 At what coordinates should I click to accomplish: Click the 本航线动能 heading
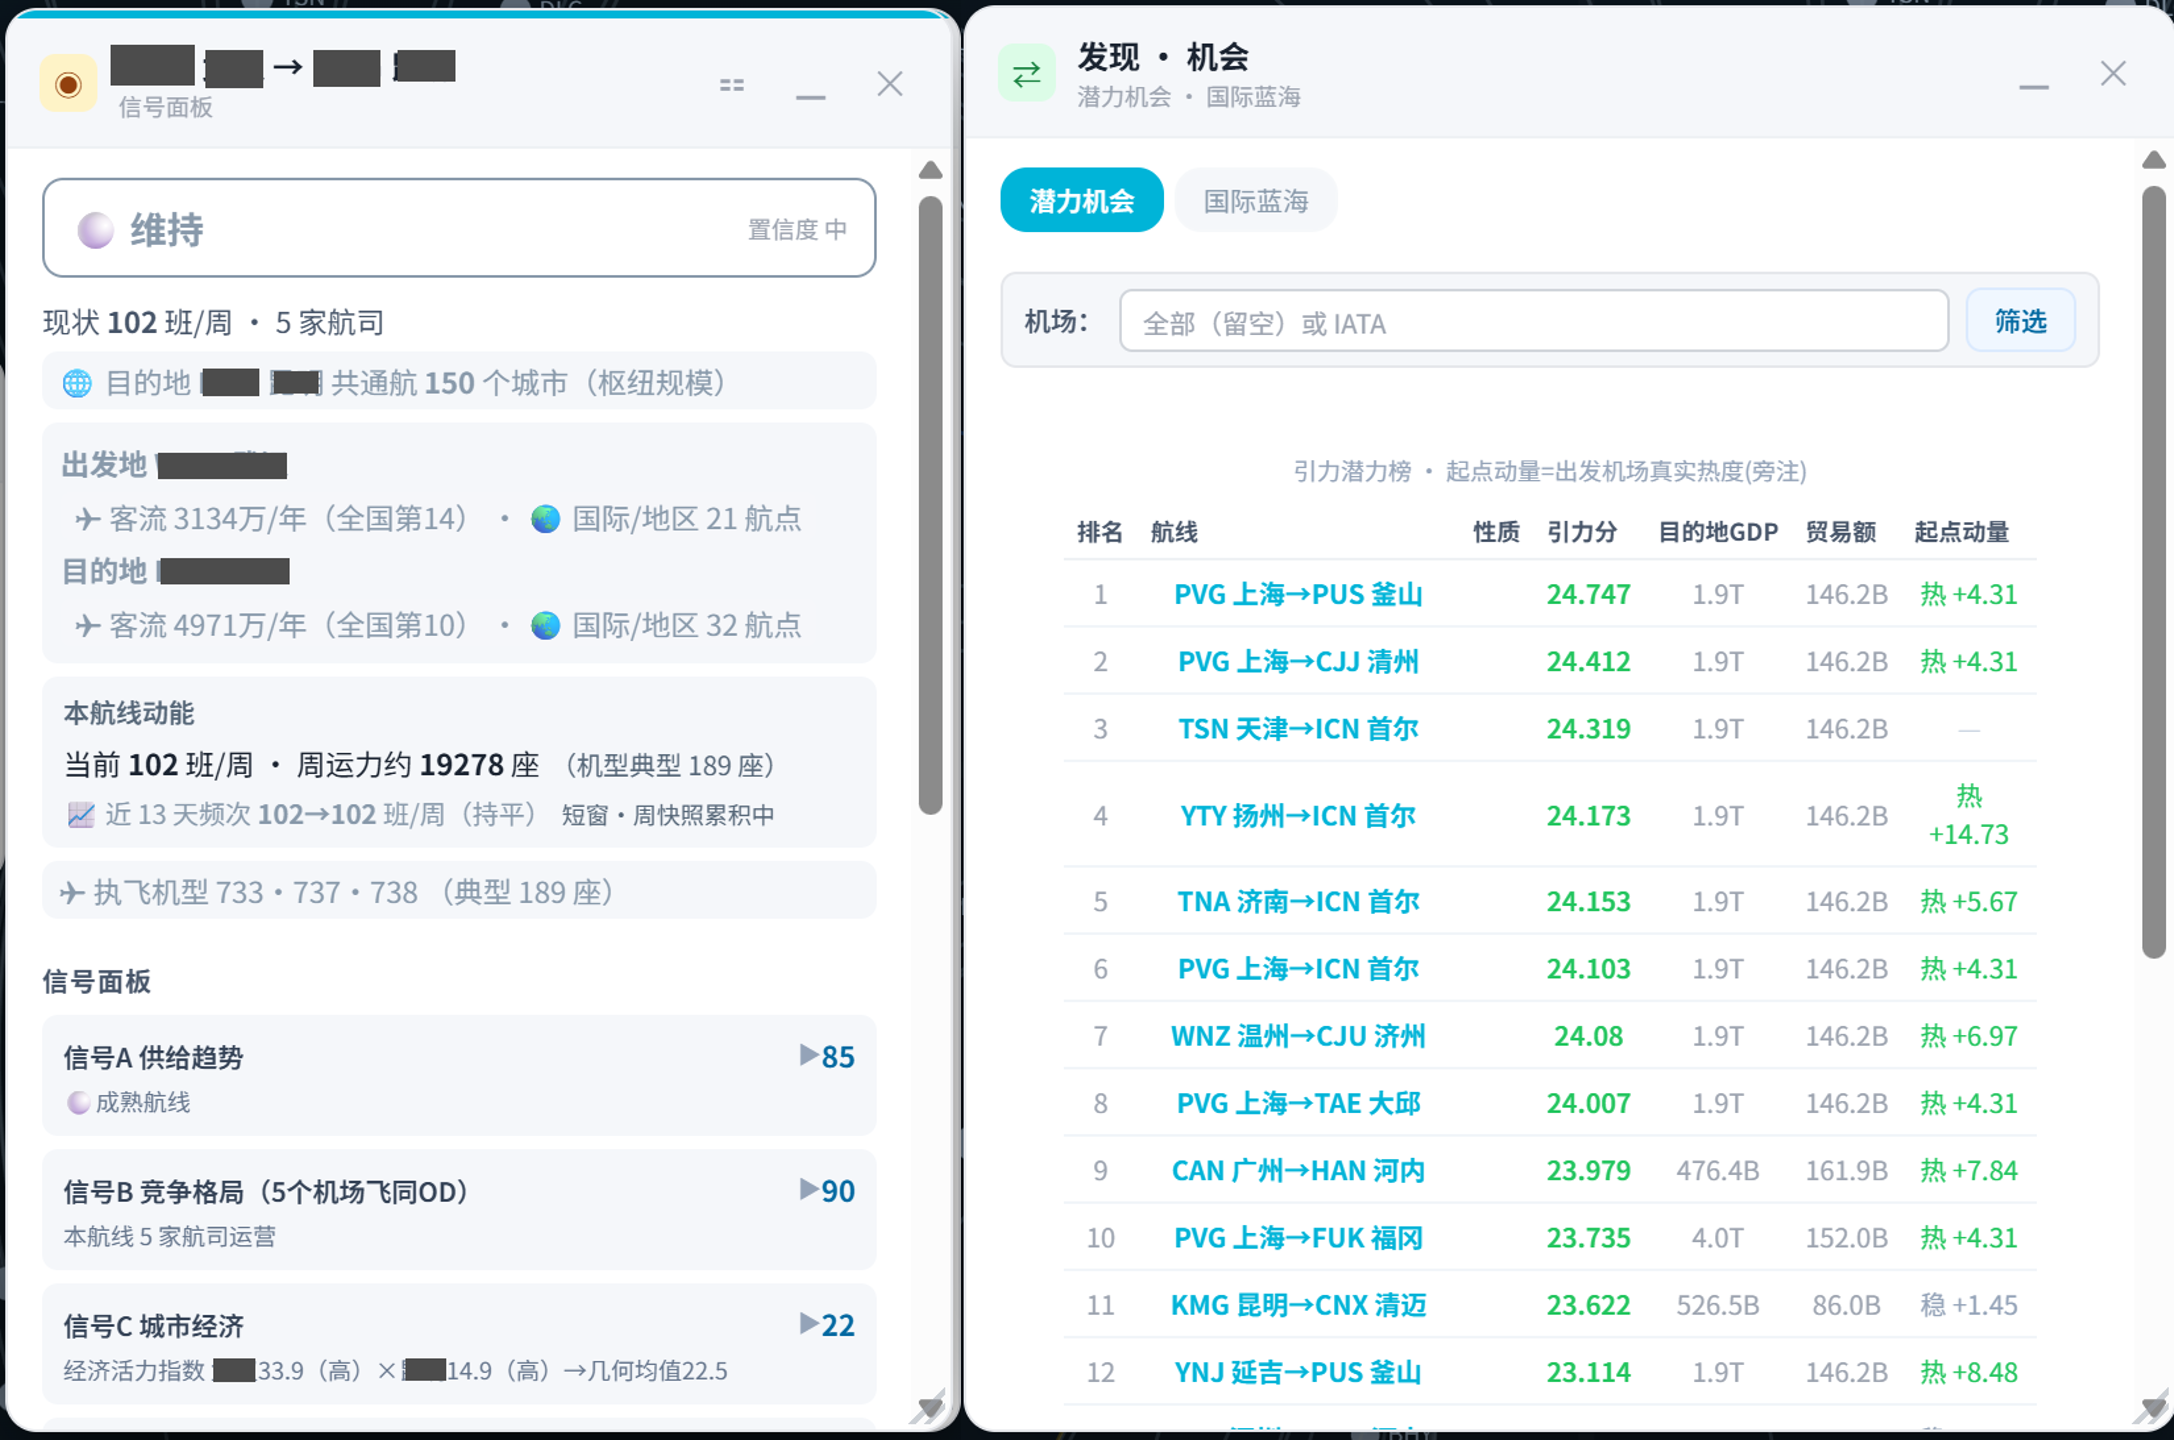(129, 713)
